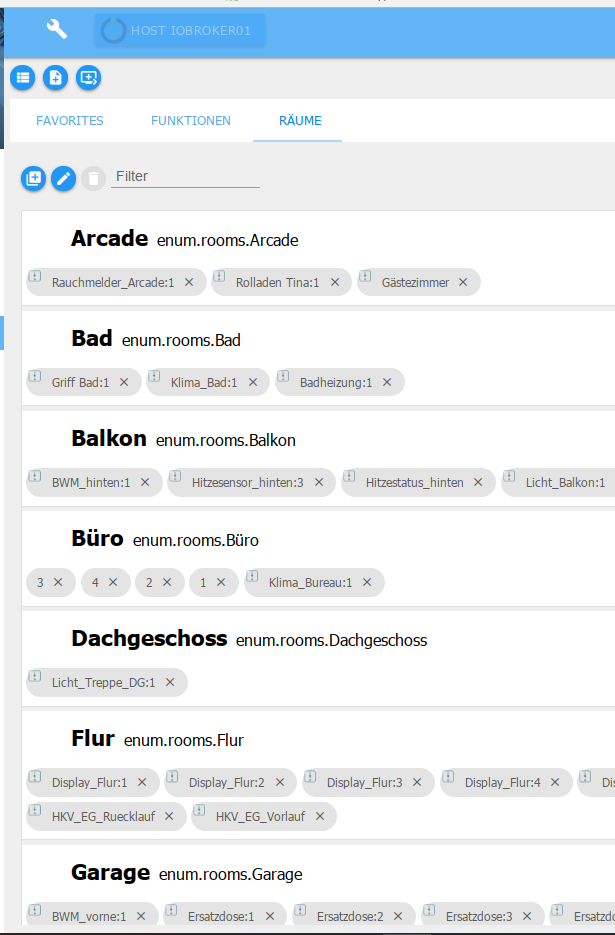Viewport: 615px width, 935px height.
Task: Create a new enum with the plus icon
Action: 33,178
